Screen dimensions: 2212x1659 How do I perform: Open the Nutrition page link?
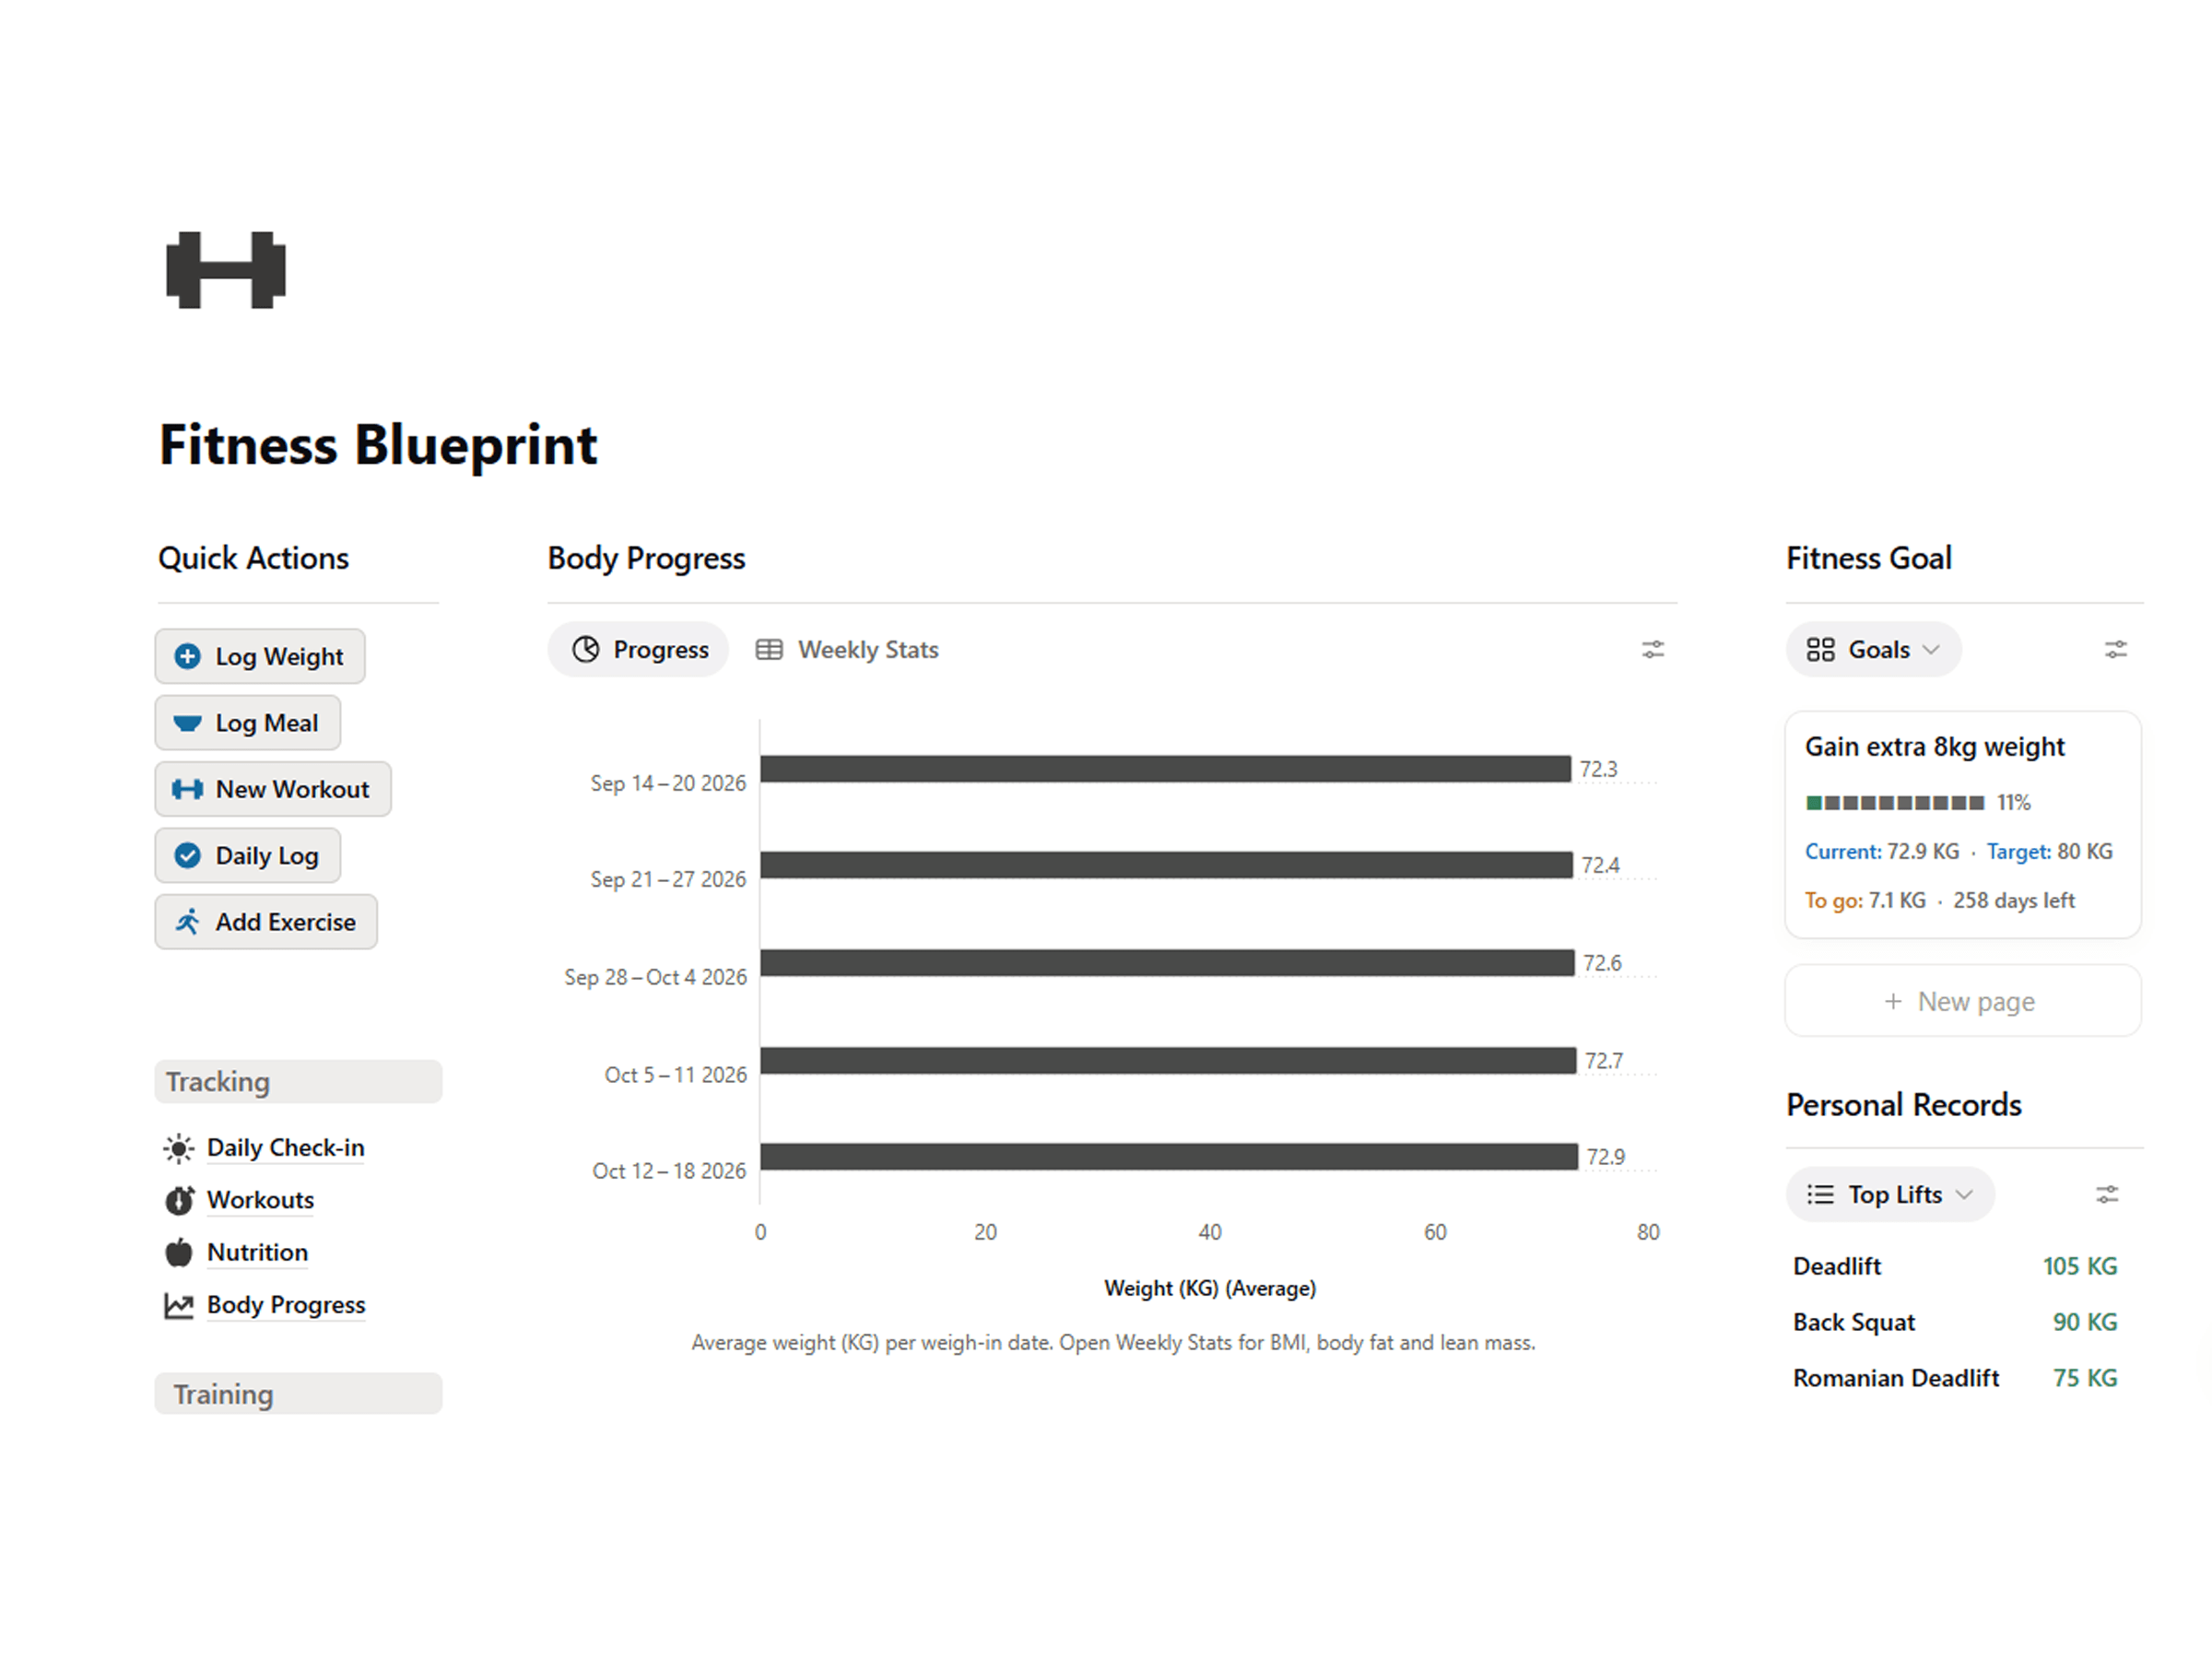[257, 1253]
